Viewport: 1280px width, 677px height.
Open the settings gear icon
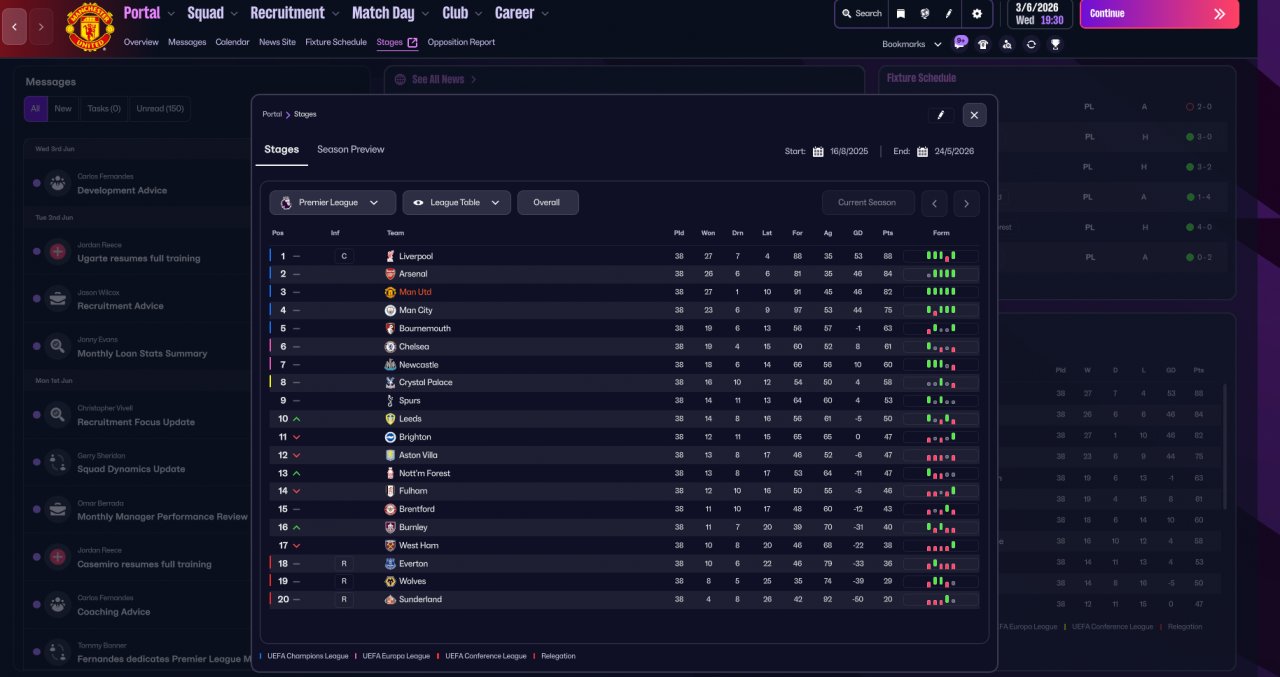tap(977, 14)
